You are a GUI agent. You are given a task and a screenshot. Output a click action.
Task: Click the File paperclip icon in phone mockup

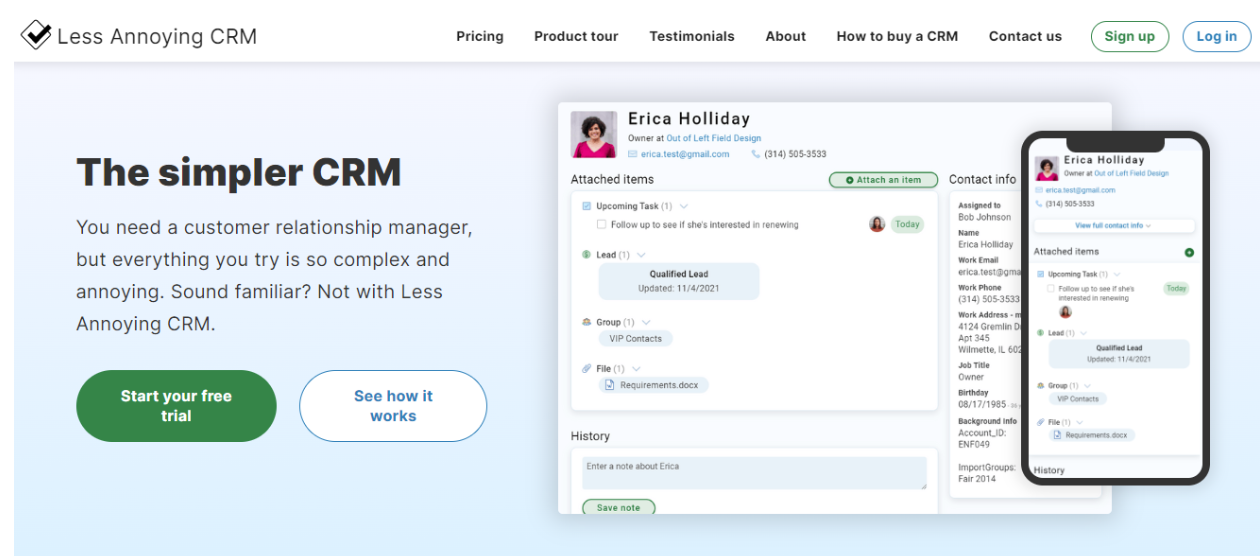1041,422
